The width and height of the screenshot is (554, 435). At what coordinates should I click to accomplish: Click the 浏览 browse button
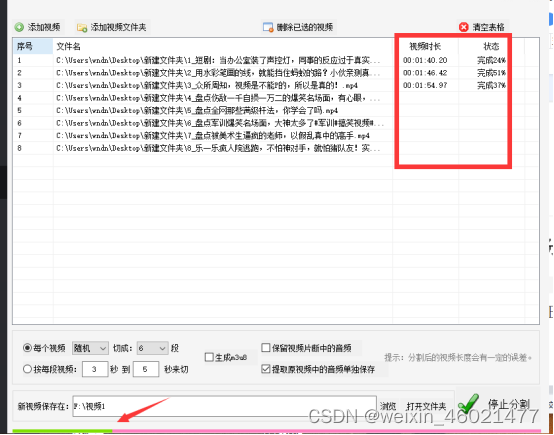pos(388,406)
